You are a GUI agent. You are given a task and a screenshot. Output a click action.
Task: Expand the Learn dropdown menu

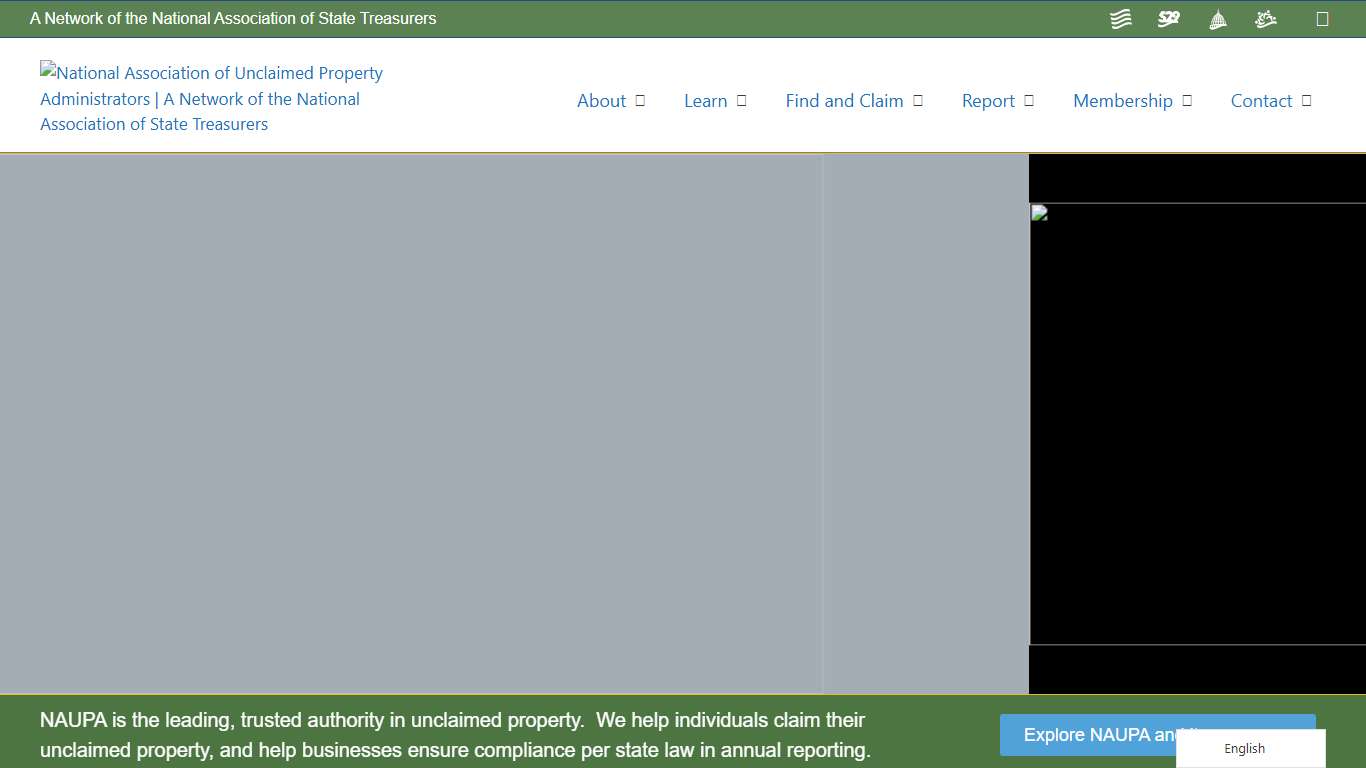tap(740, 100)
